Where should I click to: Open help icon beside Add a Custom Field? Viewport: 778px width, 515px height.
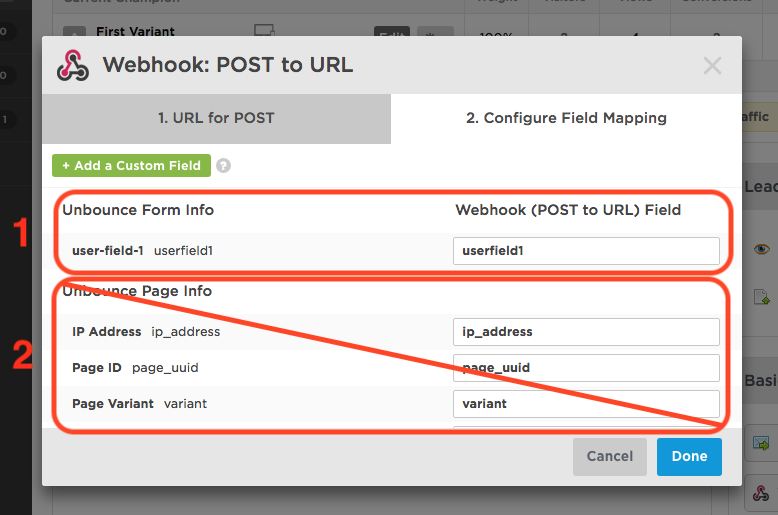tap(223, 166)
